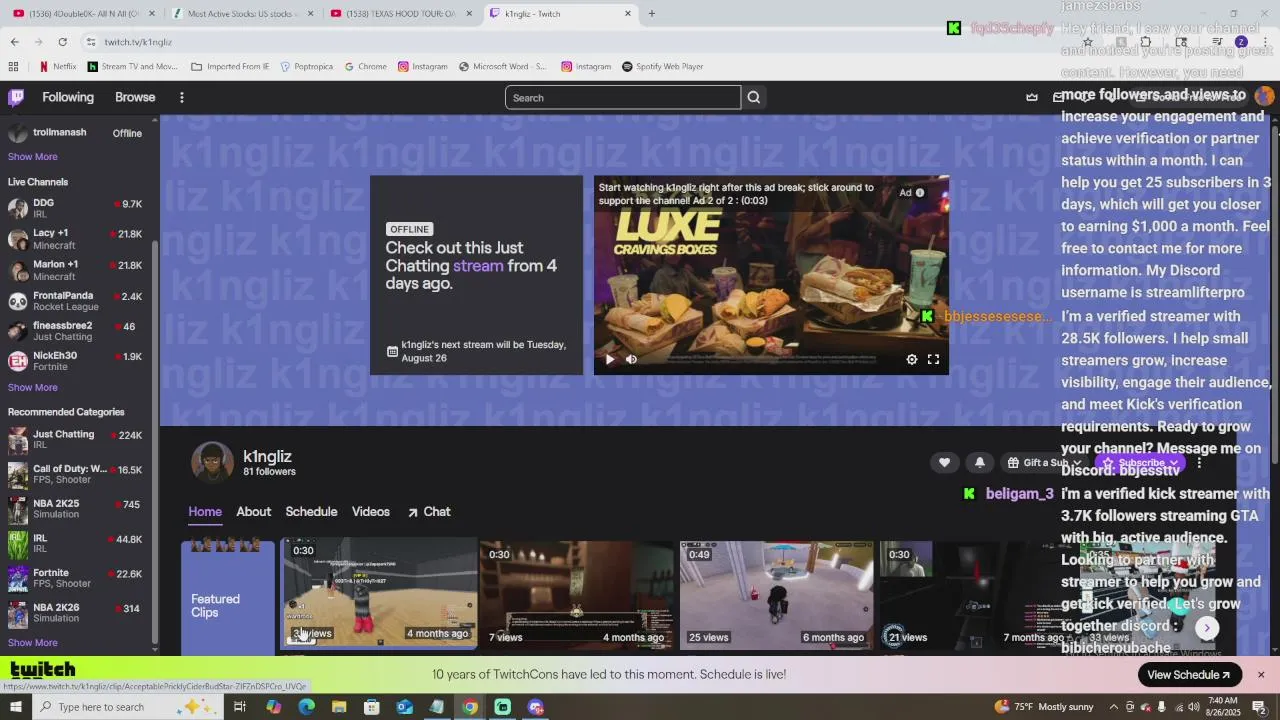This screenshot has height=720, width=1280.
Task: Click View Schedule banner button
Action: click(1189, 675)
